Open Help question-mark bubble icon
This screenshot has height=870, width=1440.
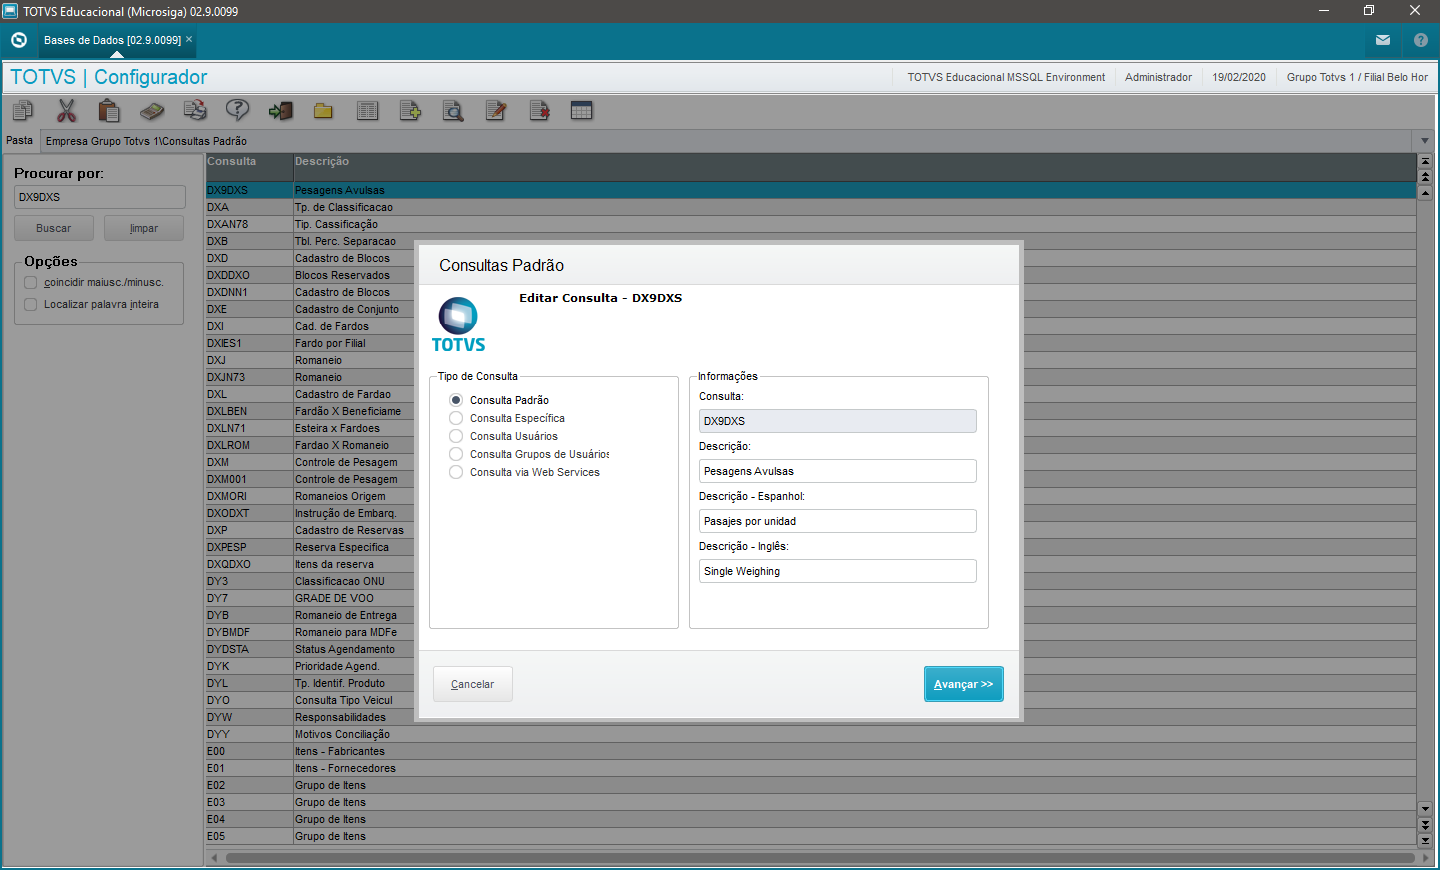pyautogui.click(x=237, y=110)
